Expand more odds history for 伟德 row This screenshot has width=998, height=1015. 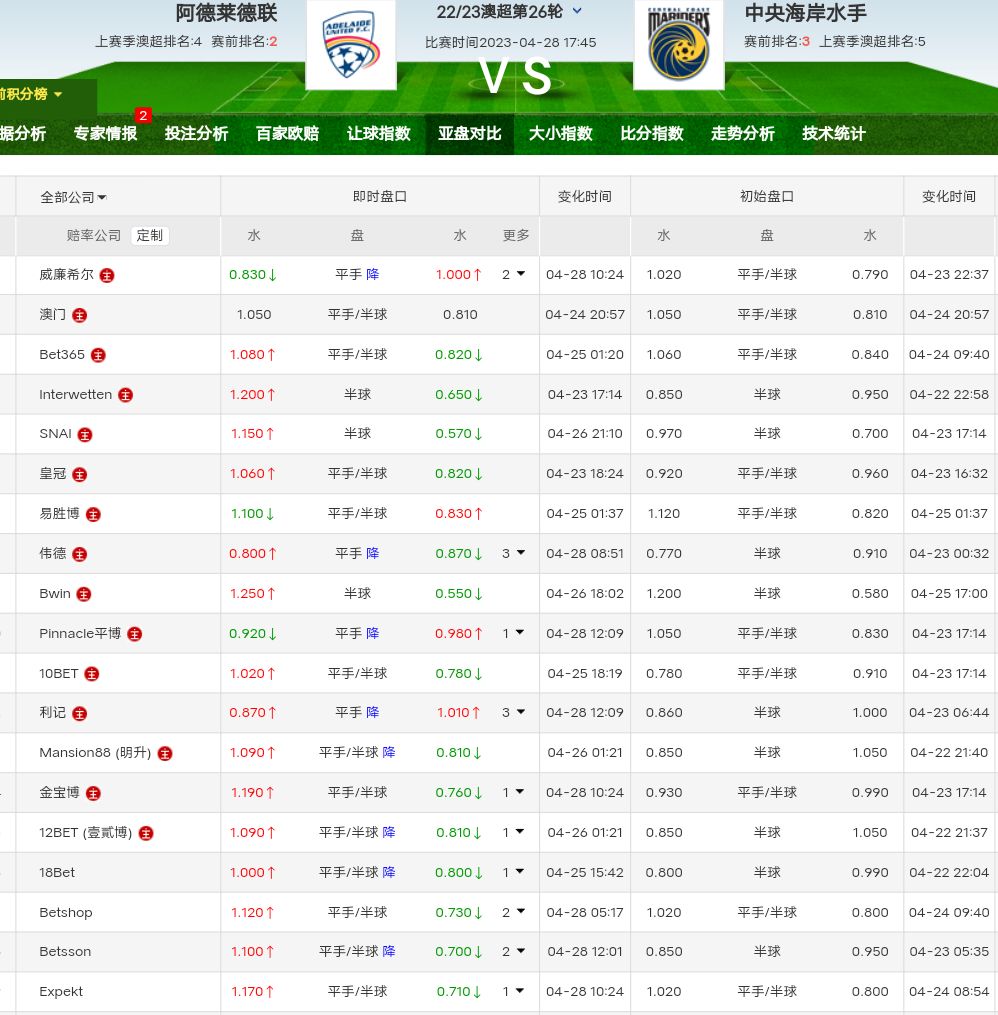(x=513, y=553)
